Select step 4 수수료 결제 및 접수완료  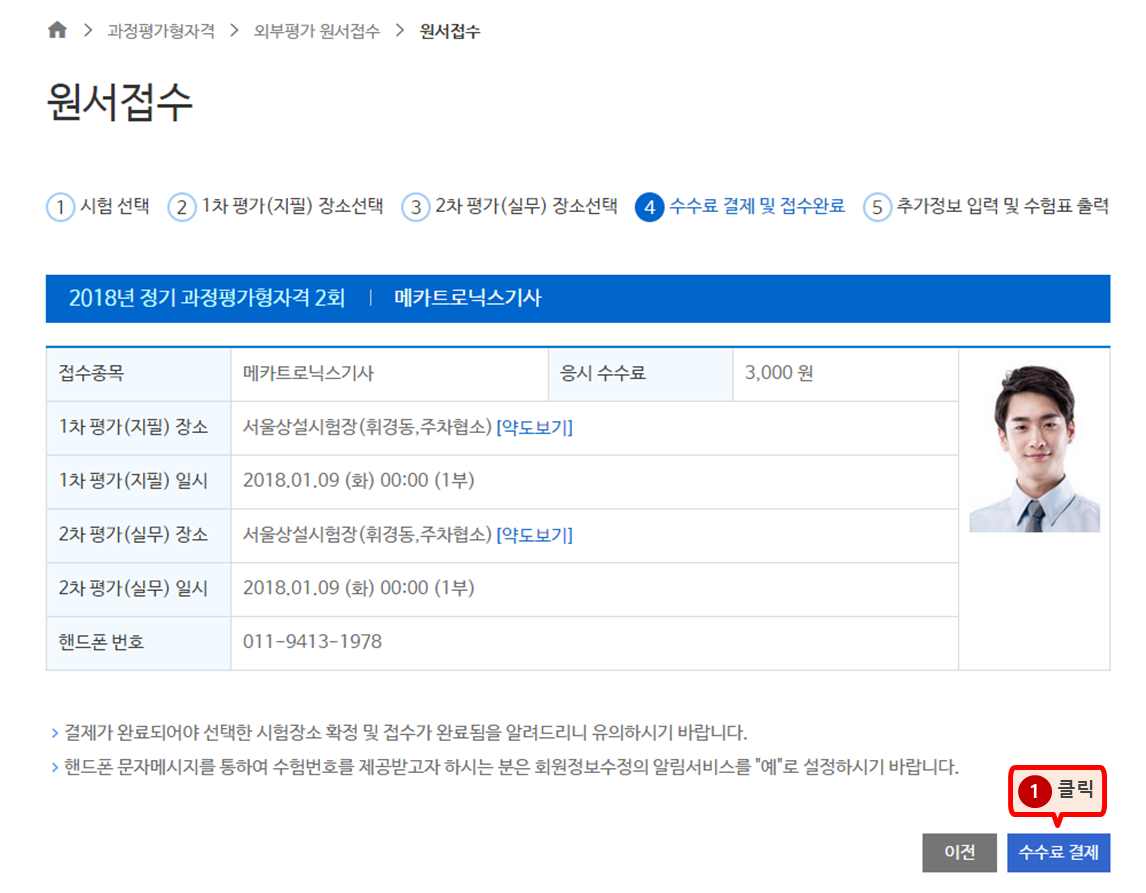(740, 207)
